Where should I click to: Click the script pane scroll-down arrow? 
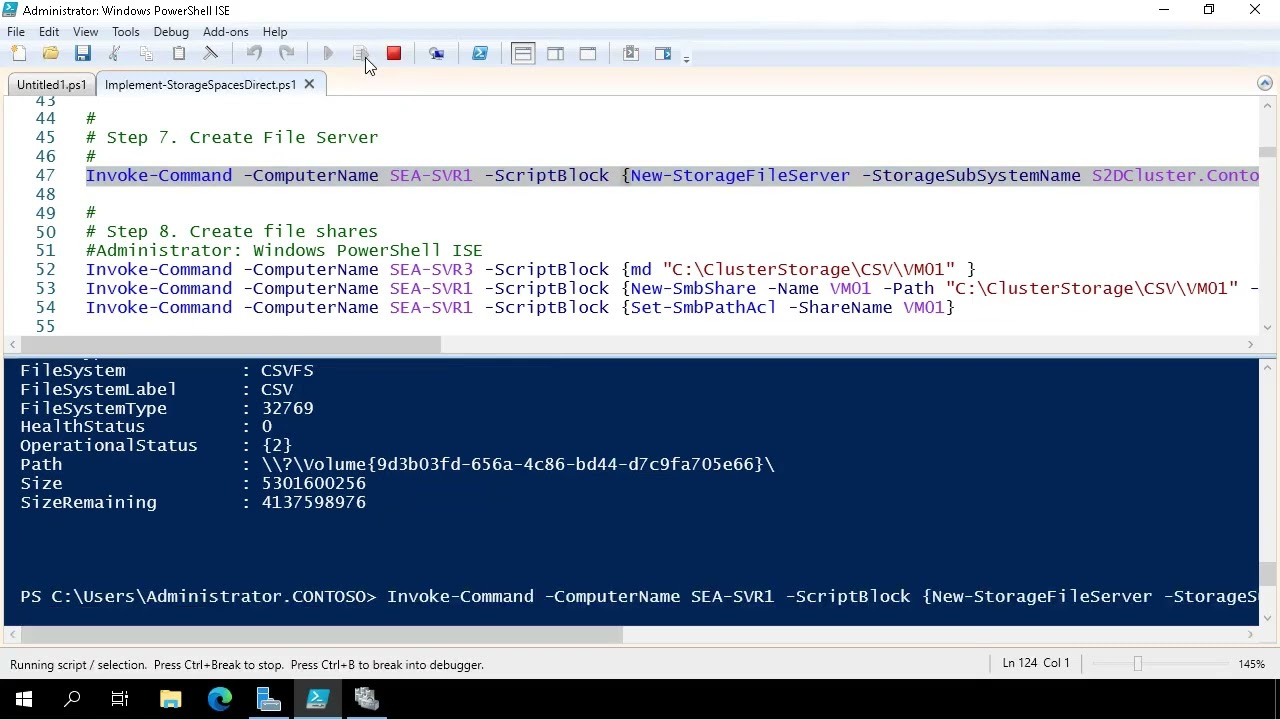[1267, 328]
